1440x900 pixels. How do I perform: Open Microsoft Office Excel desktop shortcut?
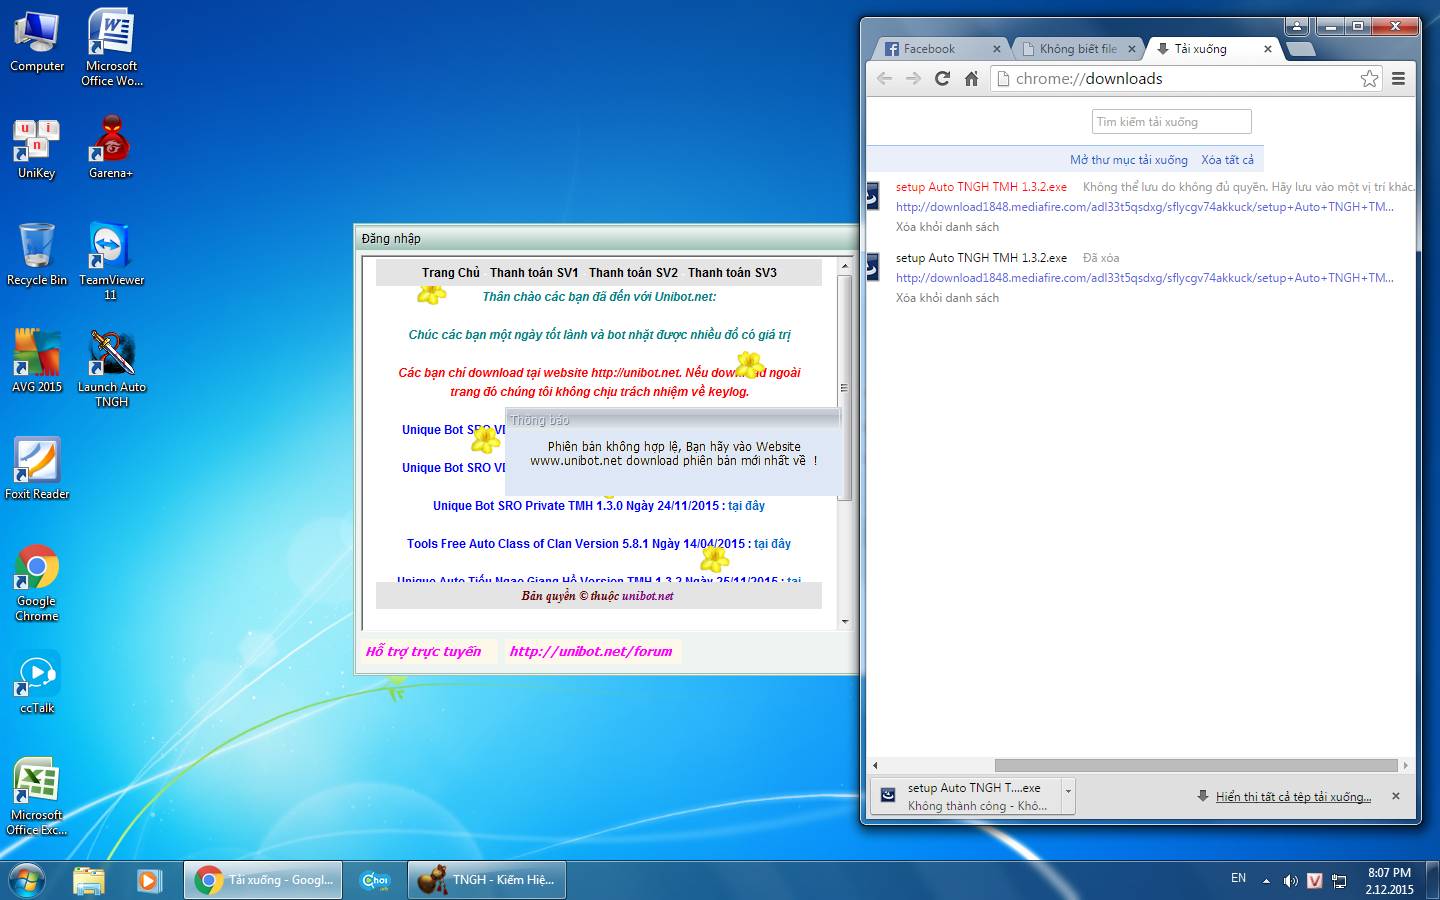pyautogui.click(x=37, y=796)
